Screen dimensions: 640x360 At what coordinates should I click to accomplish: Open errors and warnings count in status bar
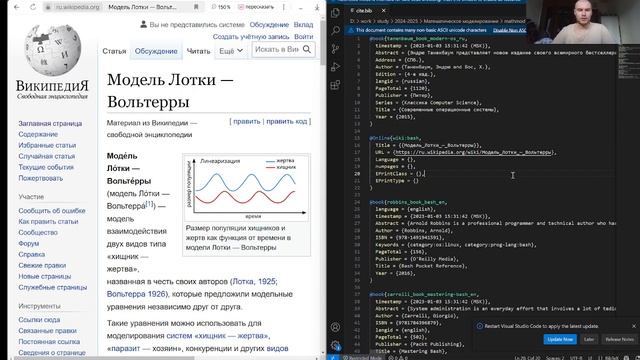(x=398, y=358)
